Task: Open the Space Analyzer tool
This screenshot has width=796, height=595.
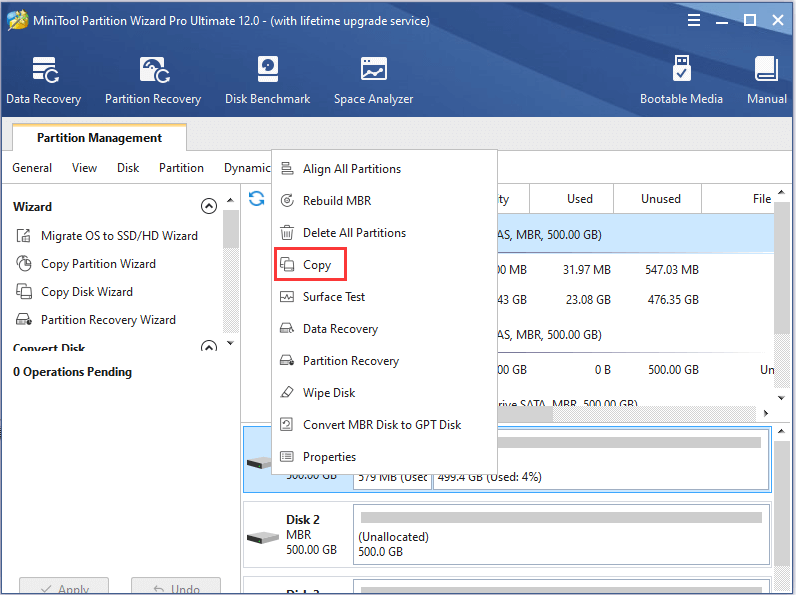Action: (x=373, y=80)
